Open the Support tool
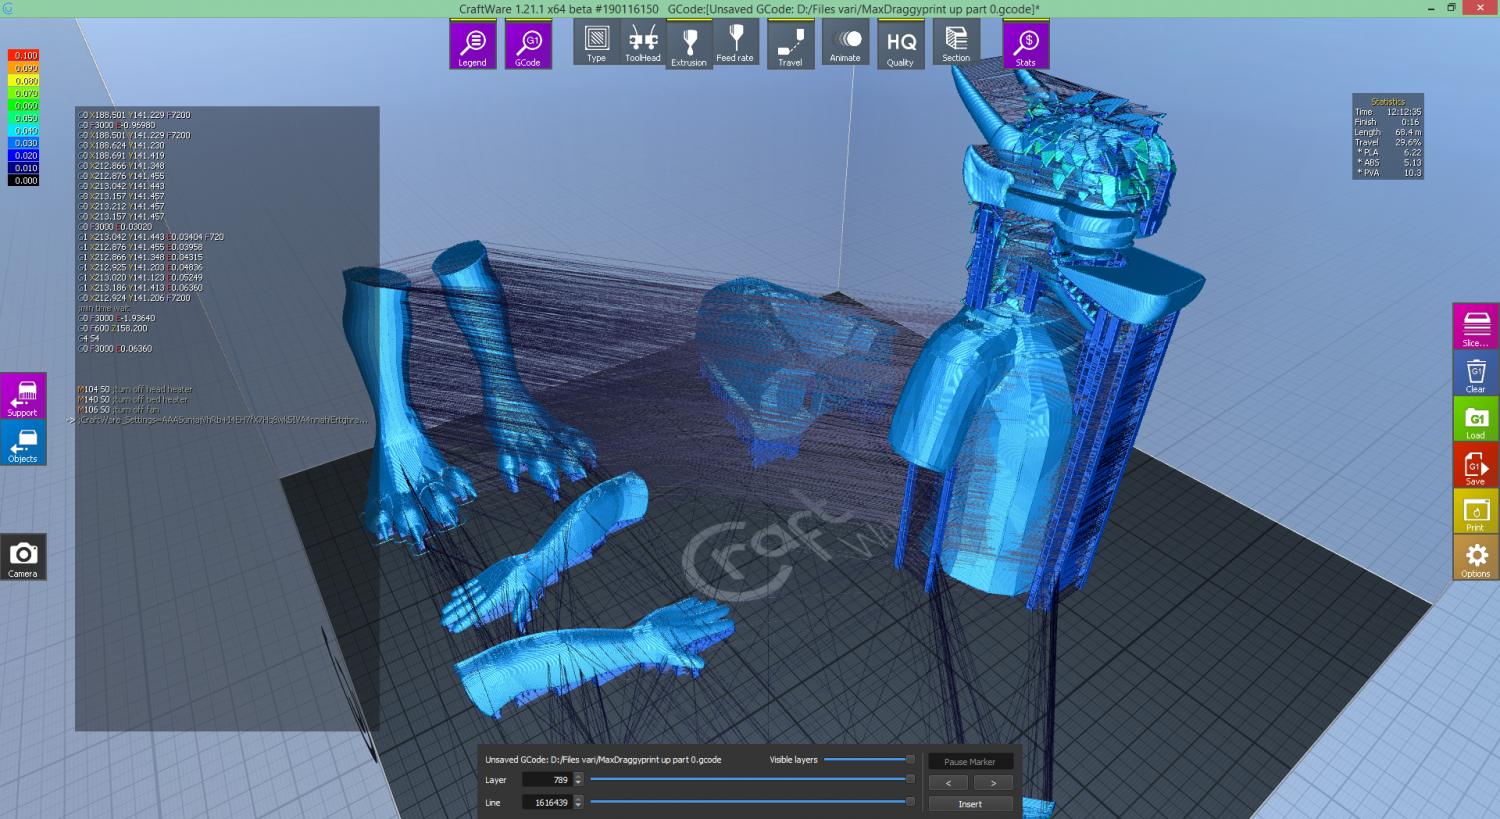Screen dimensions: 1500x819 click(23, 396)
